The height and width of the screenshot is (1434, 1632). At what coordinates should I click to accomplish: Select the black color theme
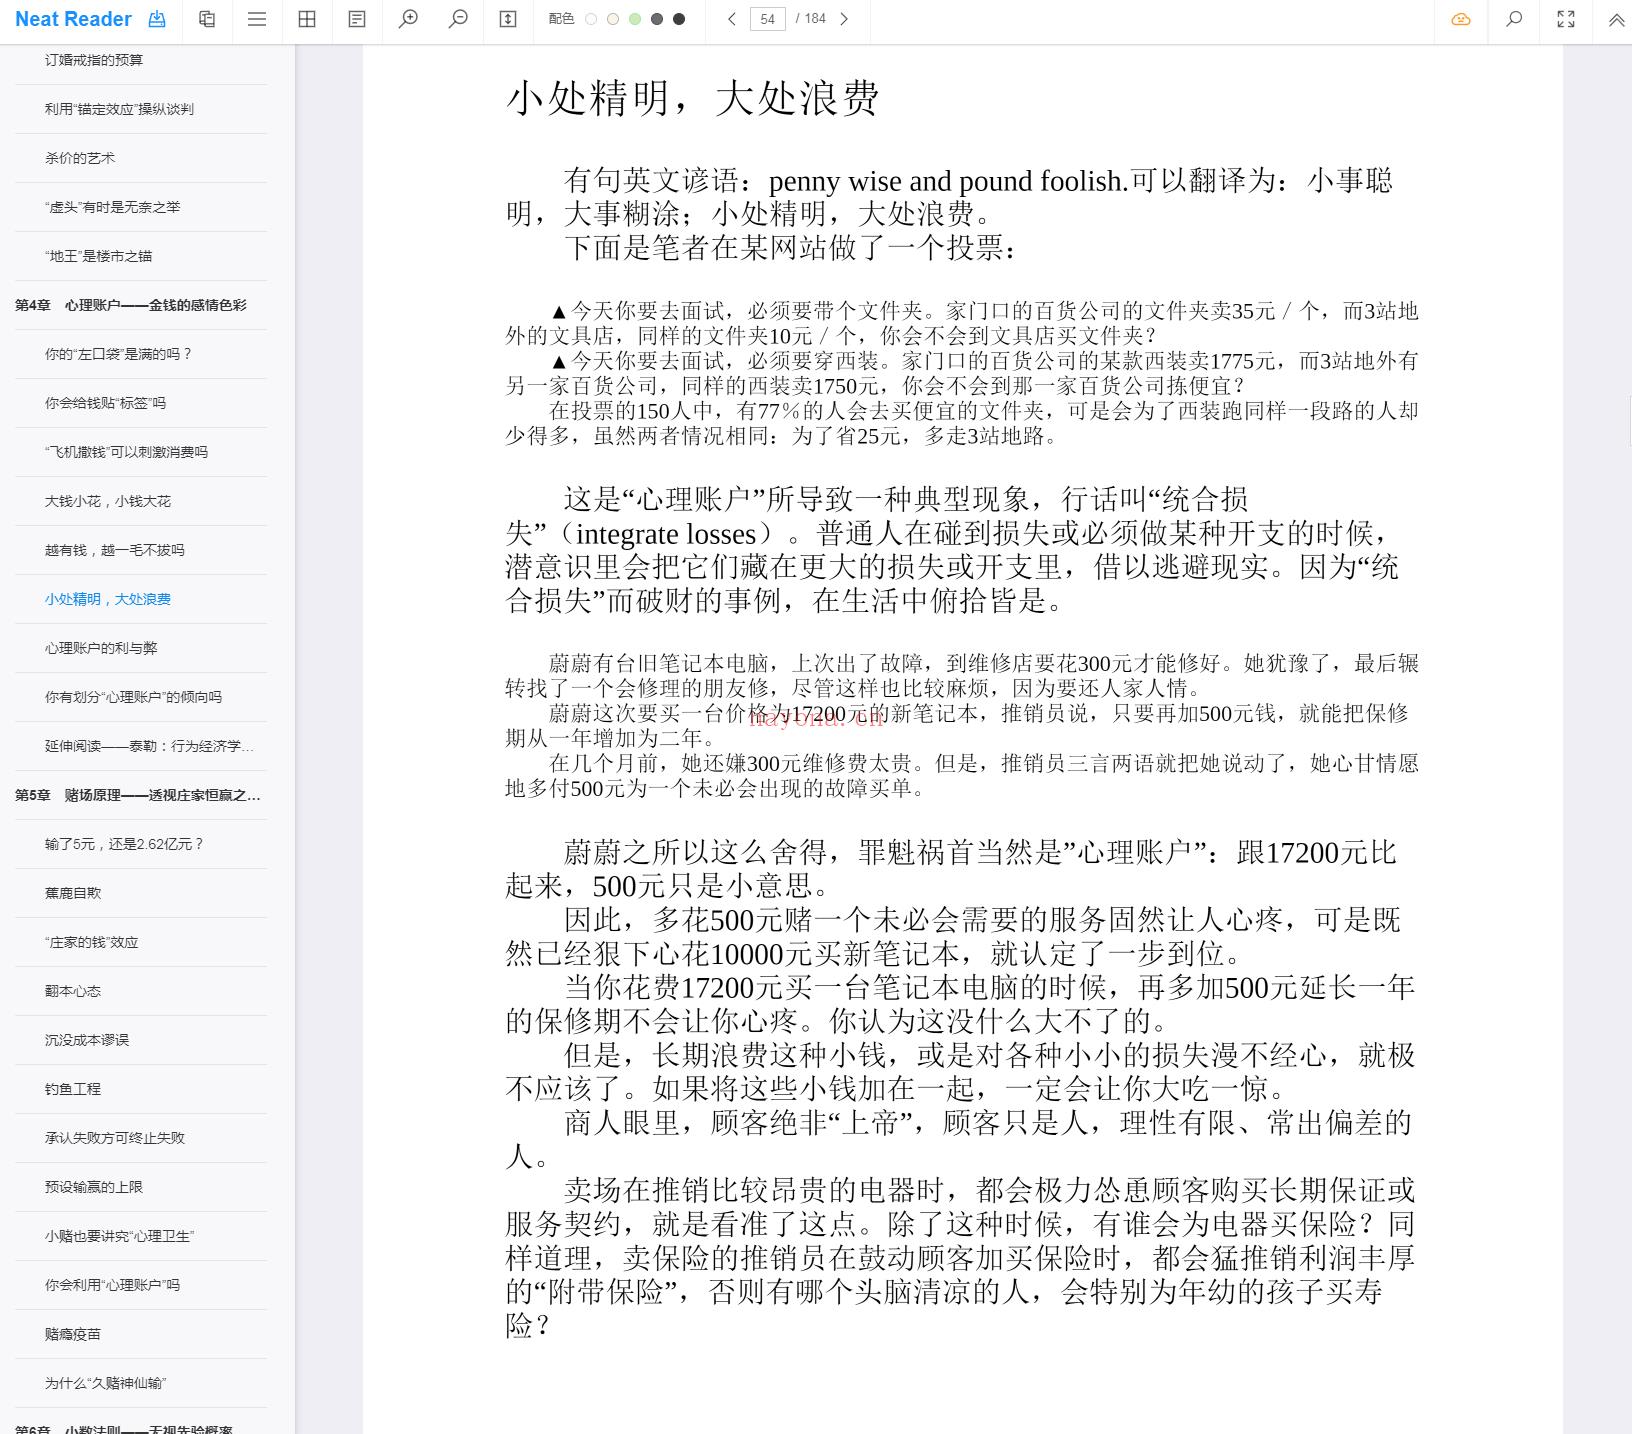(x=679, y=19)
